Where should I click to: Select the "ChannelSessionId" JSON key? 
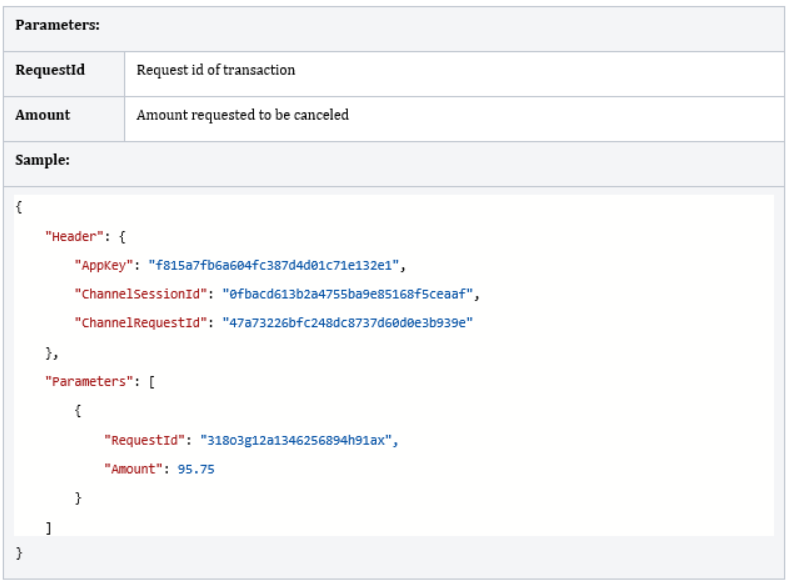(x=140, y=294)
